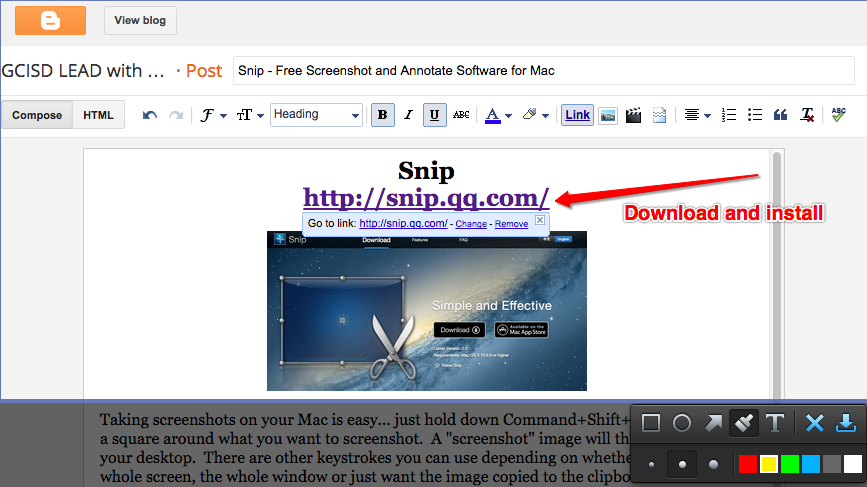Viewport: 867px width, 487px height.
Task: Open the Heading paragraph style dropdown
Action: [316, 115]
